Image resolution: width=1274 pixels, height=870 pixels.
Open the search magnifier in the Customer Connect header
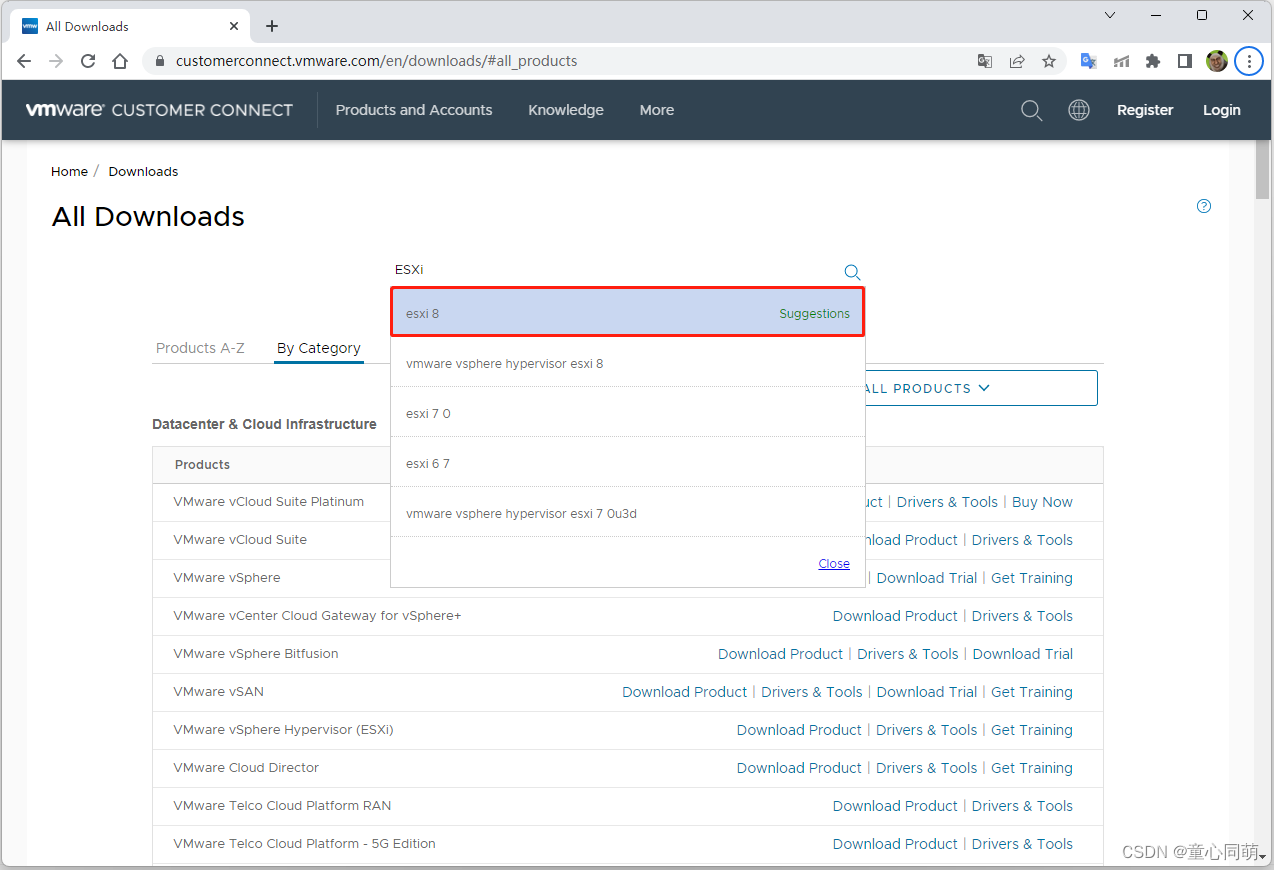coord(1031,110)
